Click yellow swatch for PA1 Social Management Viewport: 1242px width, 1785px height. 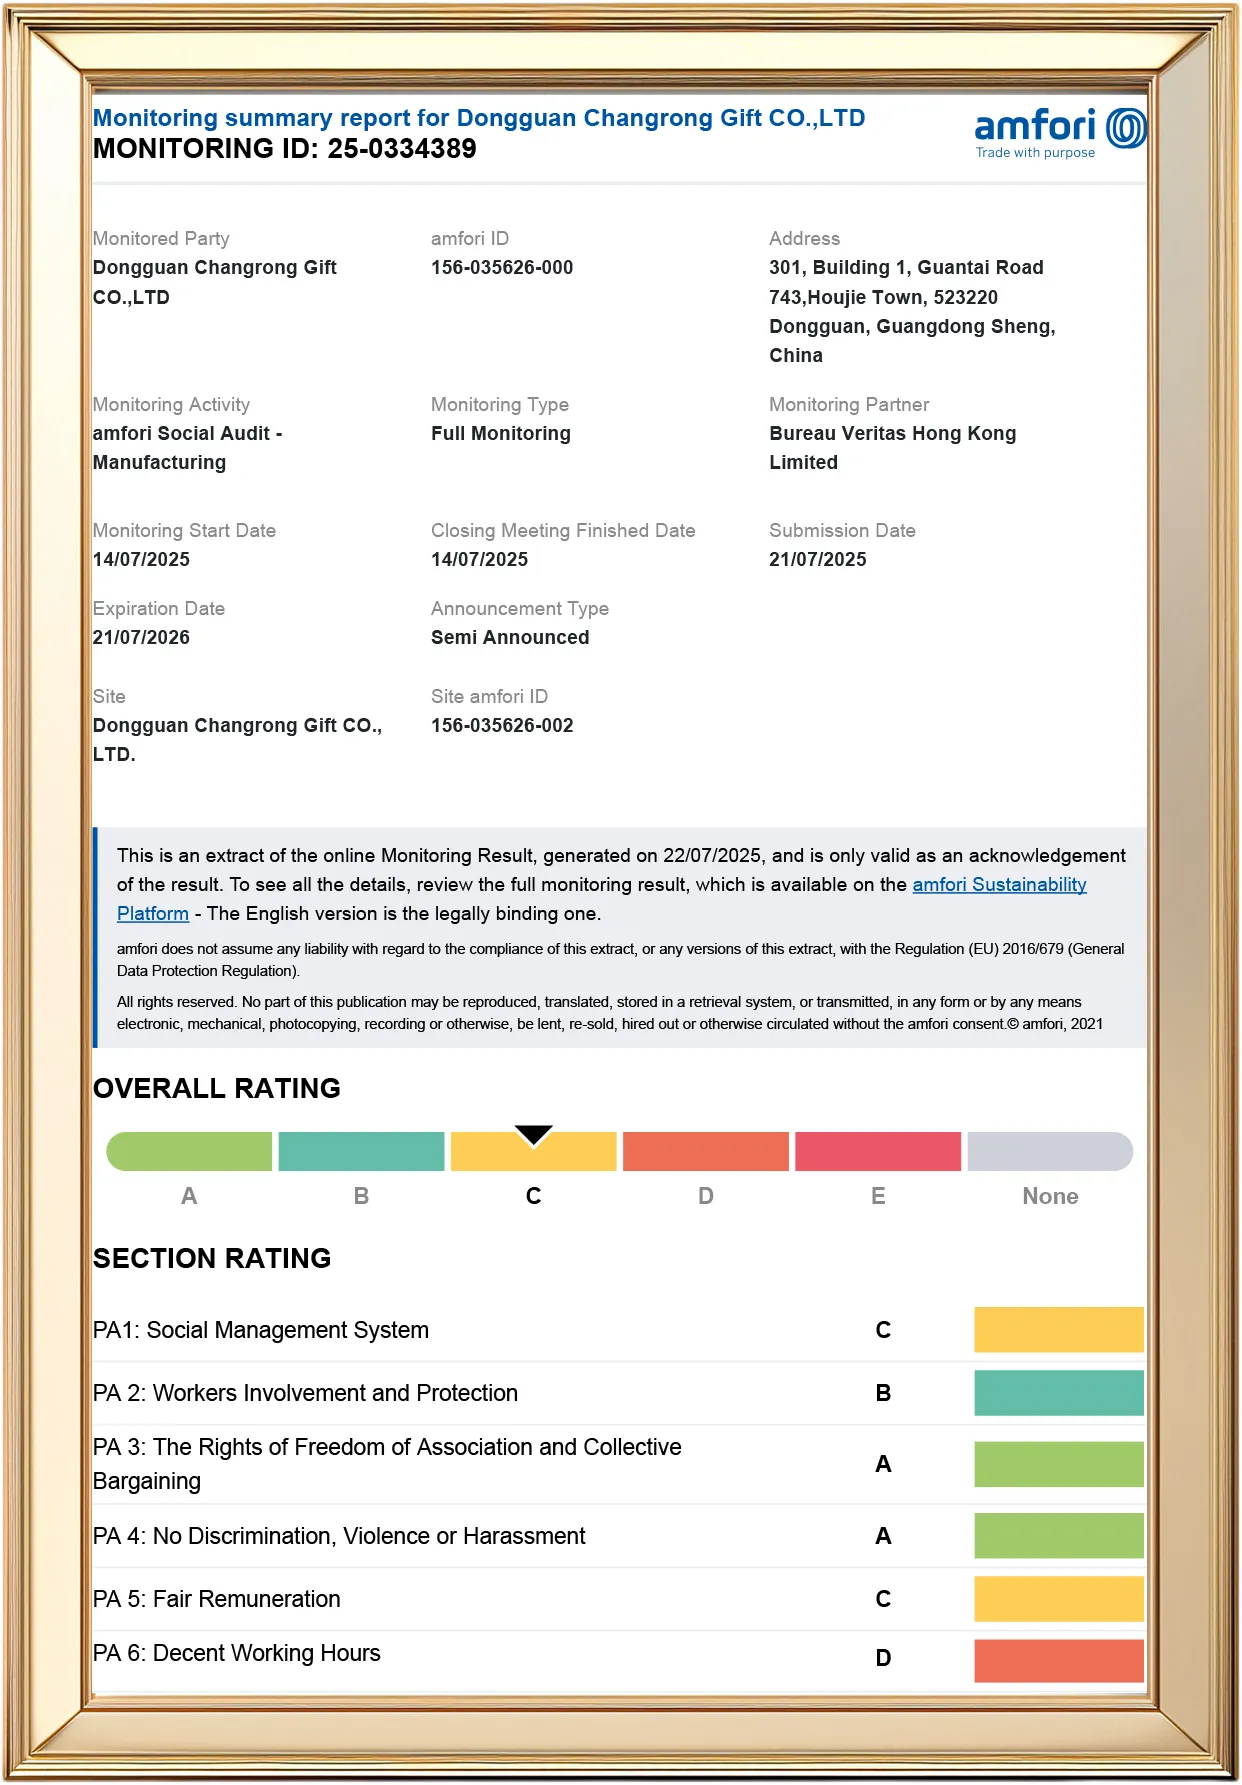point(1058,1330)
